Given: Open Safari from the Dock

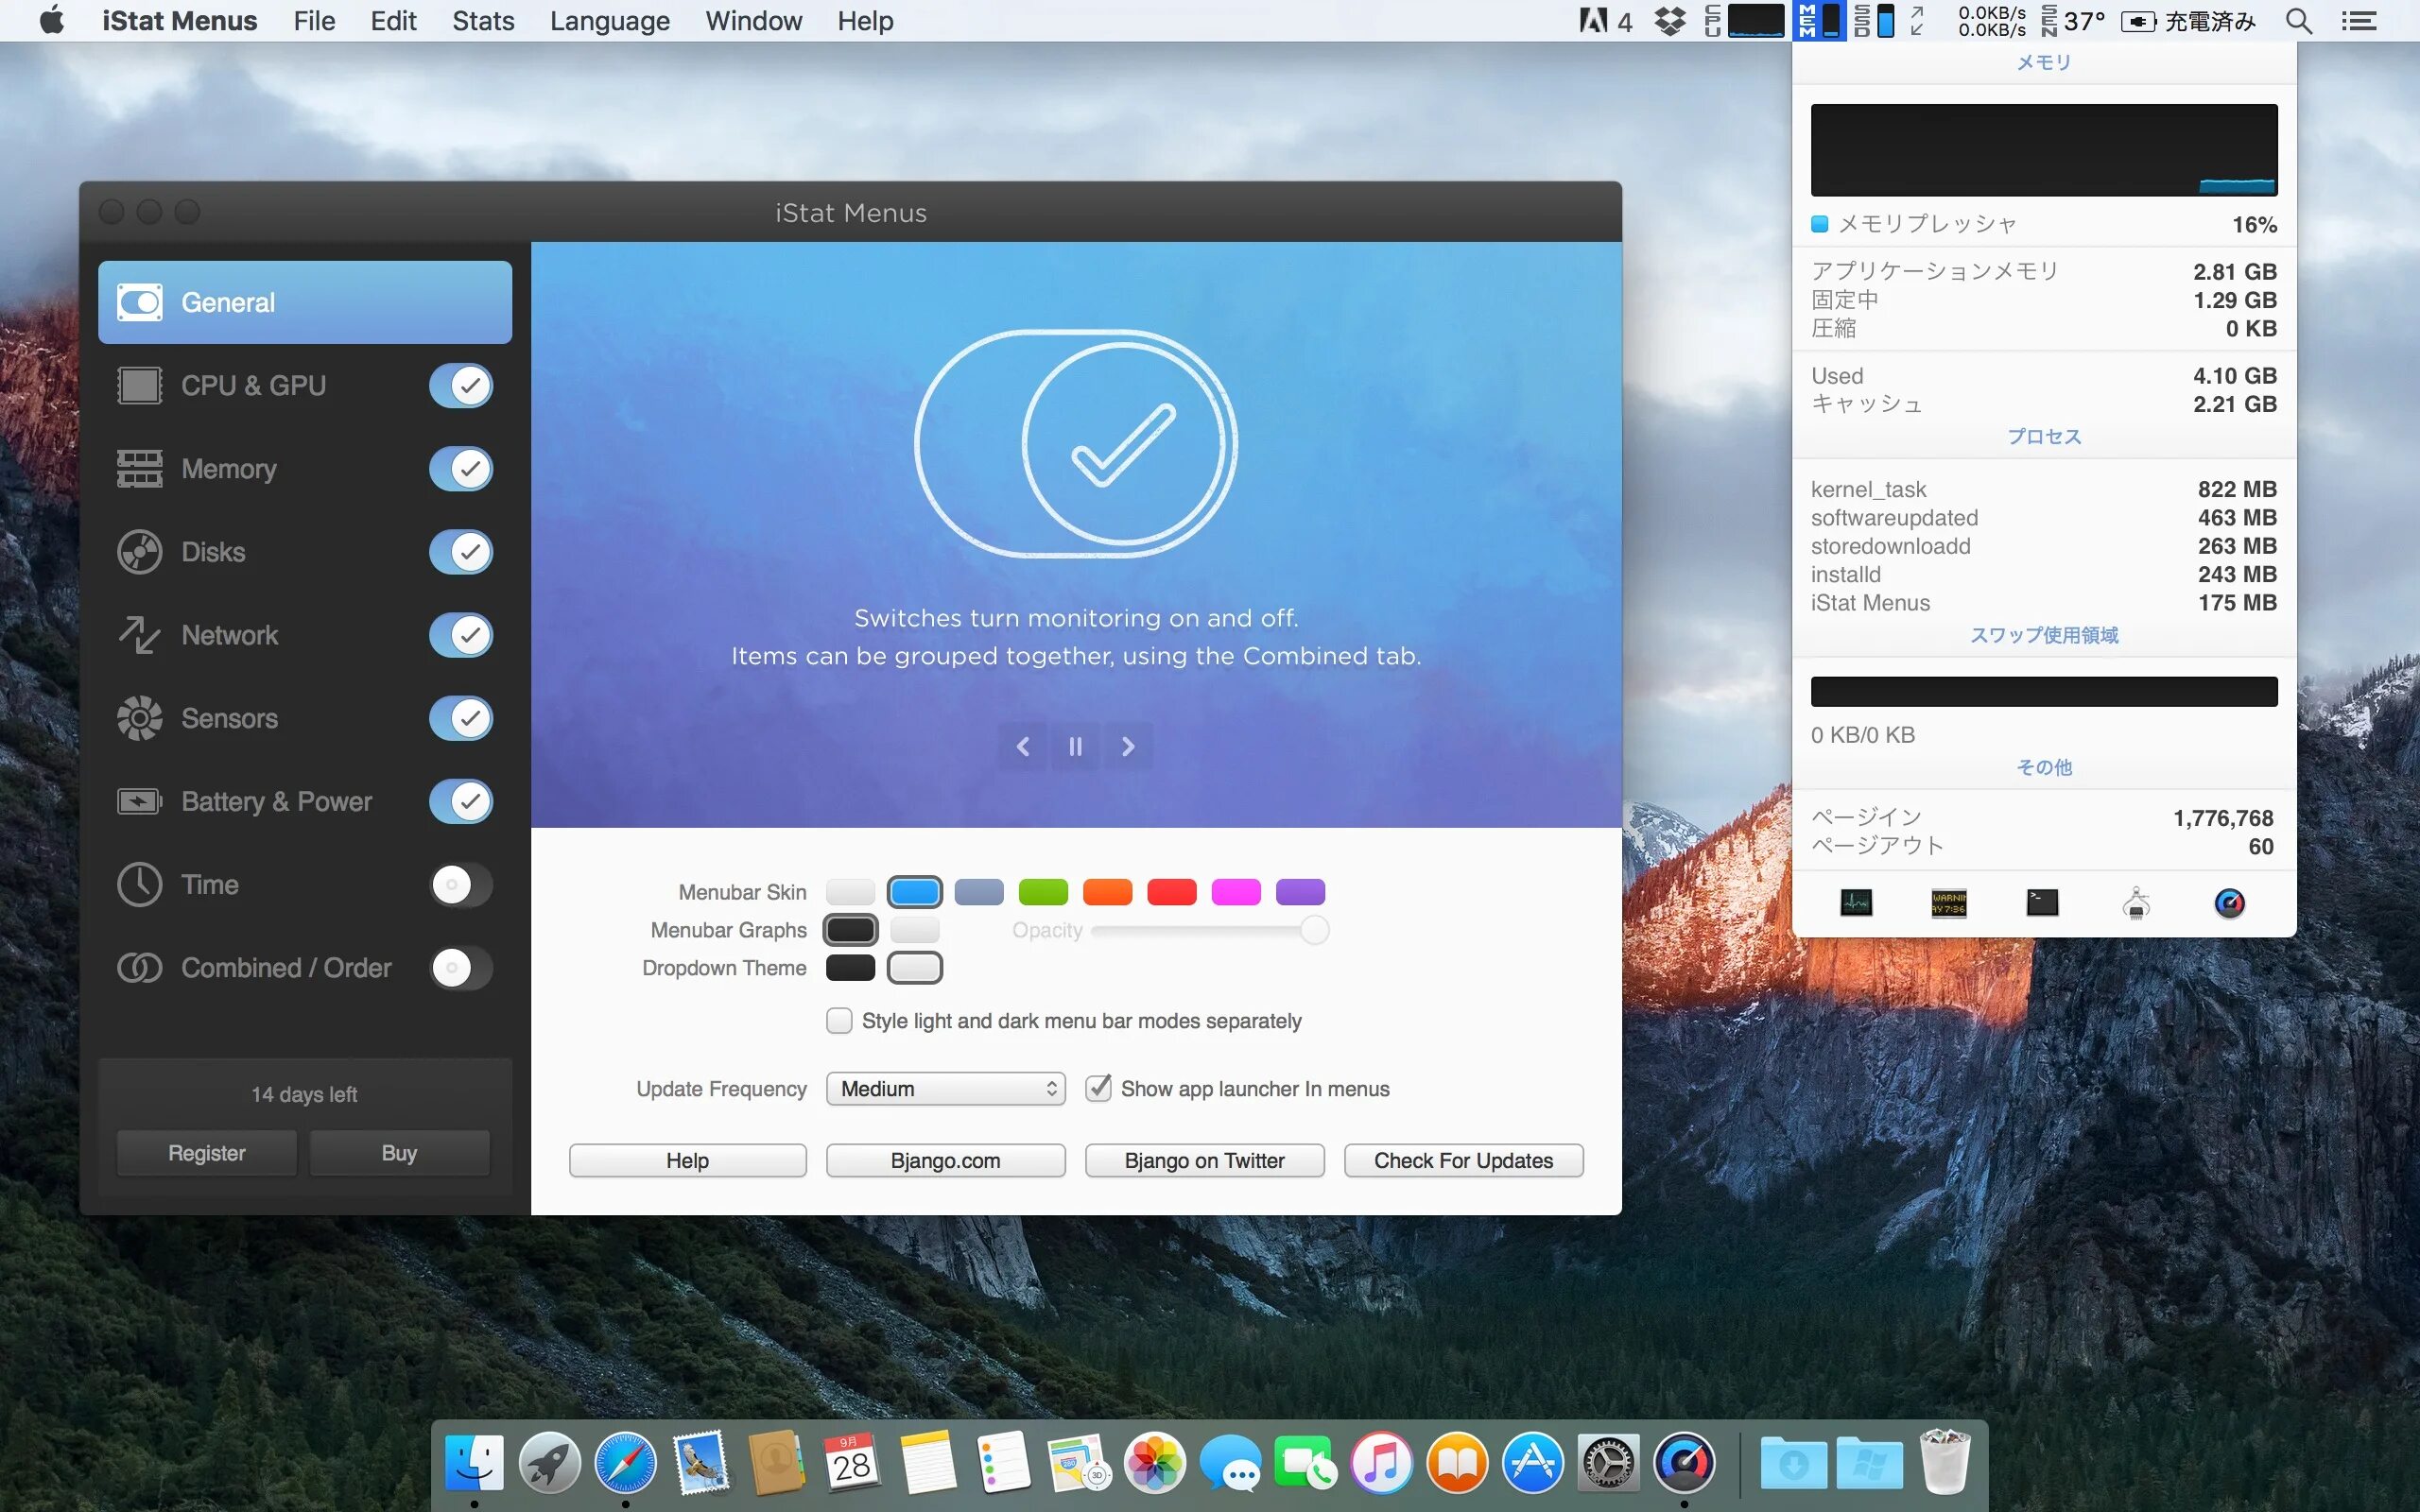Looking at the screenshot, I should point(625,1463).
